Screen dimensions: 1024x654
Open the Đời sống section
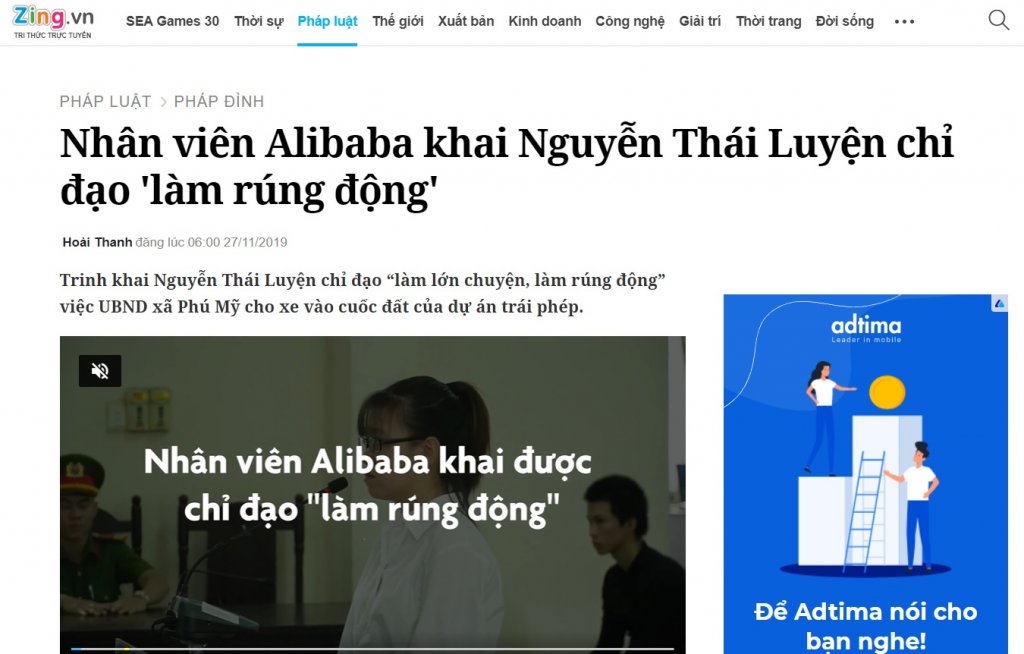844,22
